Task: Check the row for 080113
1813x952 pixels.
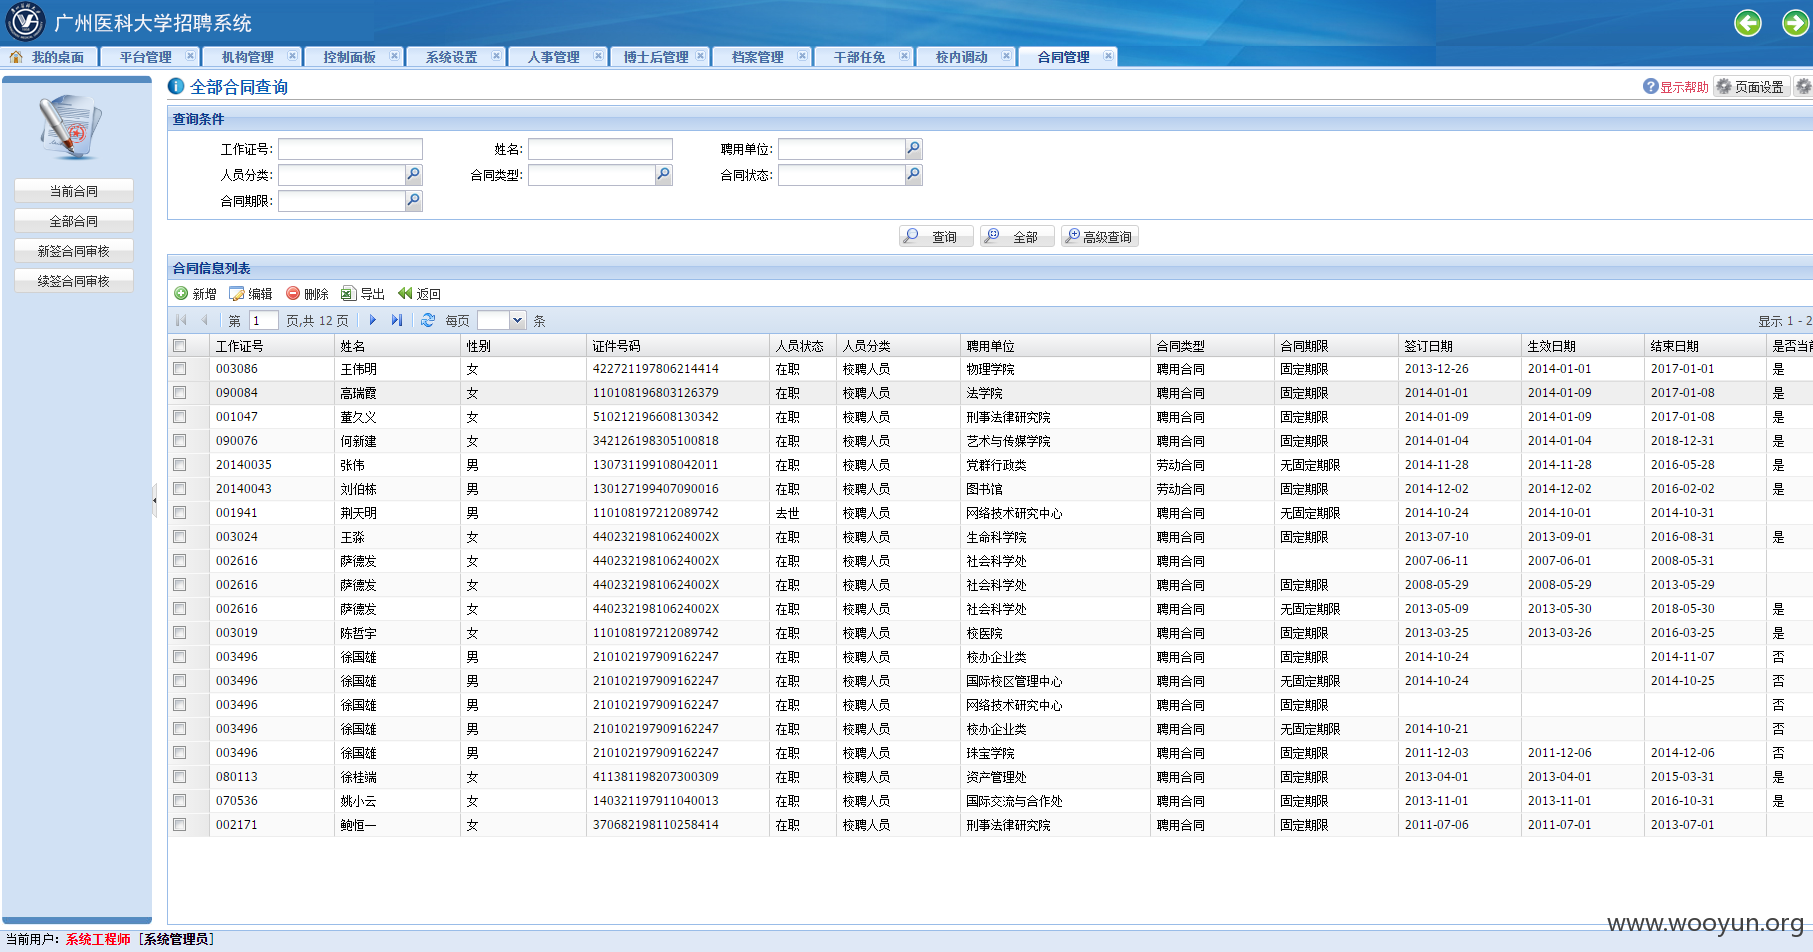Action: pos(180,777)
